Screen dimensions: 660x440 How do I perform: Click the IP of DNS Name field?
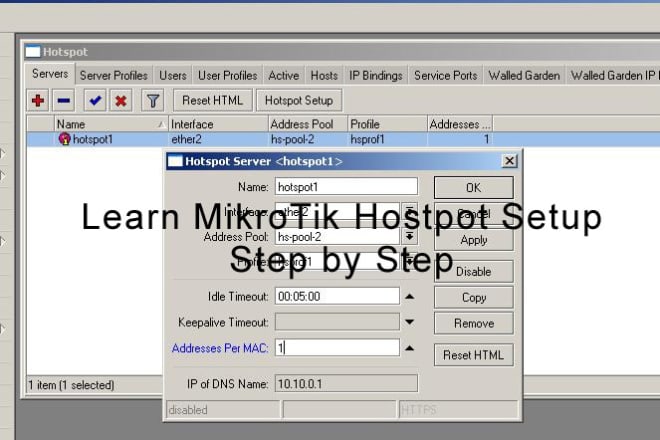pyautogui.click(x=346, y=384)
